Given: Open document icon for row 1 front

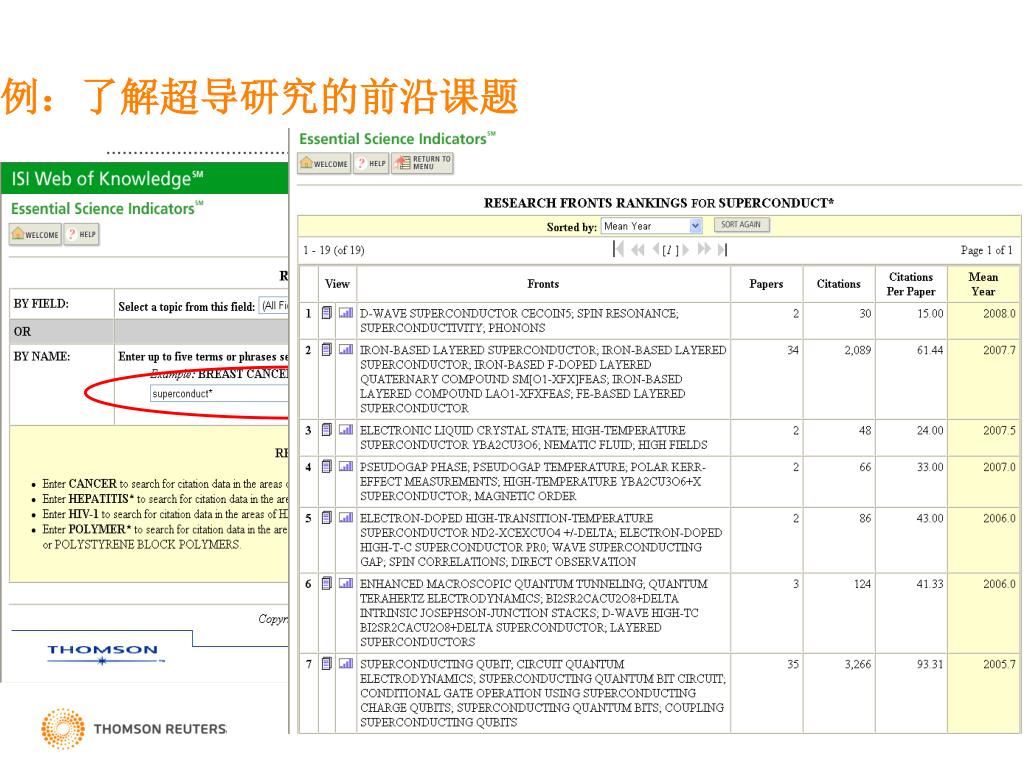Looking at the screenshot, I should click(327, 313).
